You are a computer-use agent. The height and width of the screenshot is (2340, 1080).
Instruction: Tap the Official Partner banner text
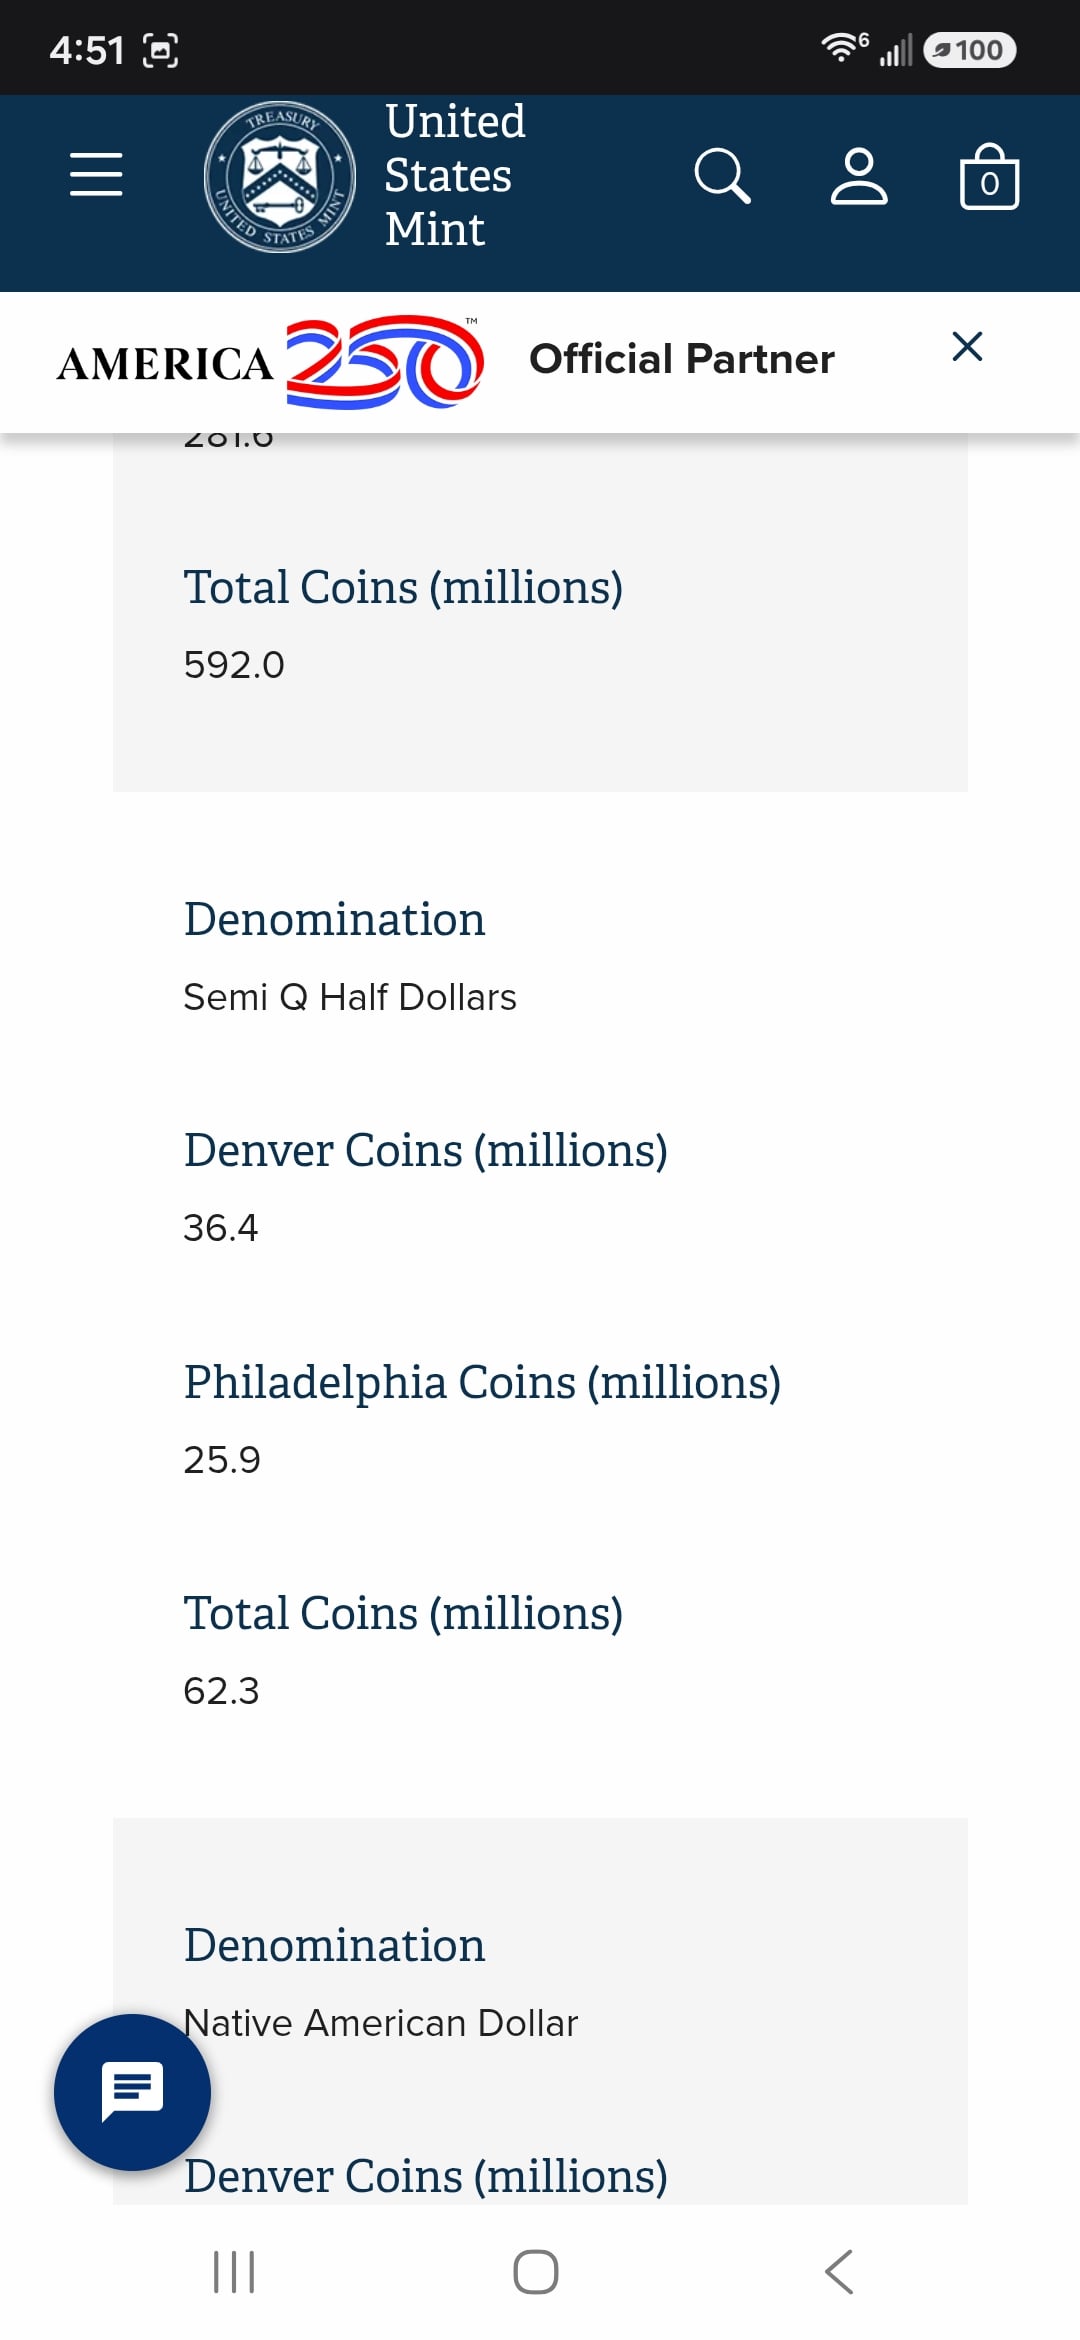(x=681, y=359)
